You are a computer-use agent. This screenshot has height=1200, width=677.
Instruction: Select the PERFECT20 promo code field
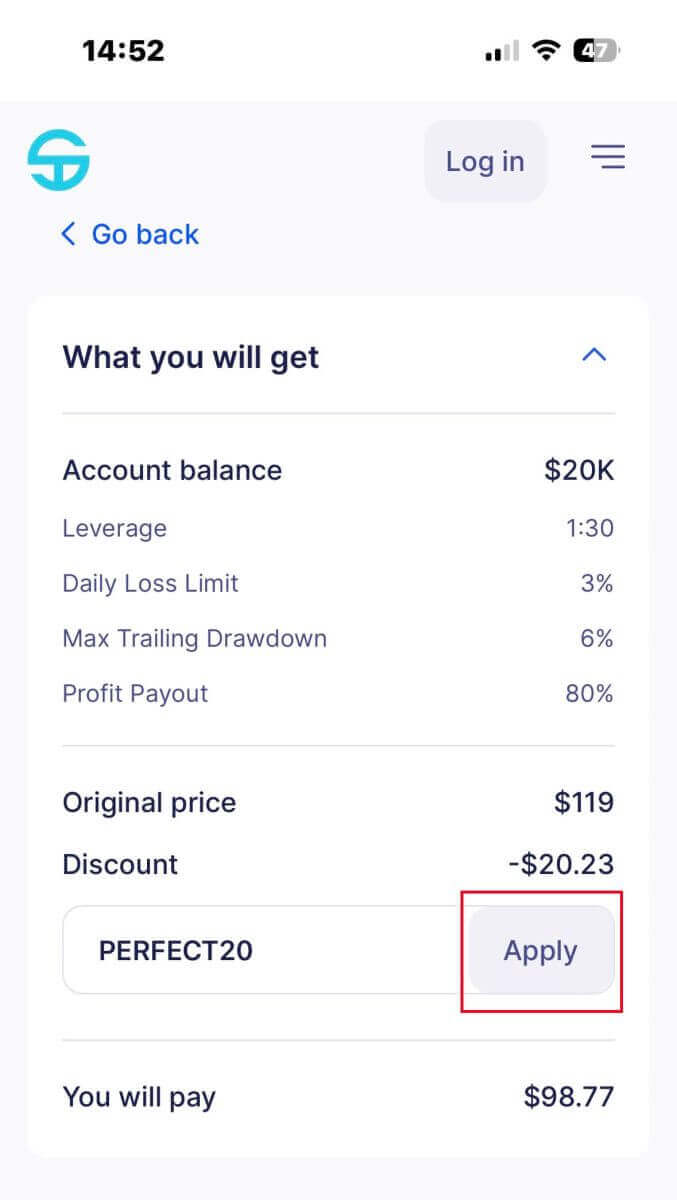[250, 950]
